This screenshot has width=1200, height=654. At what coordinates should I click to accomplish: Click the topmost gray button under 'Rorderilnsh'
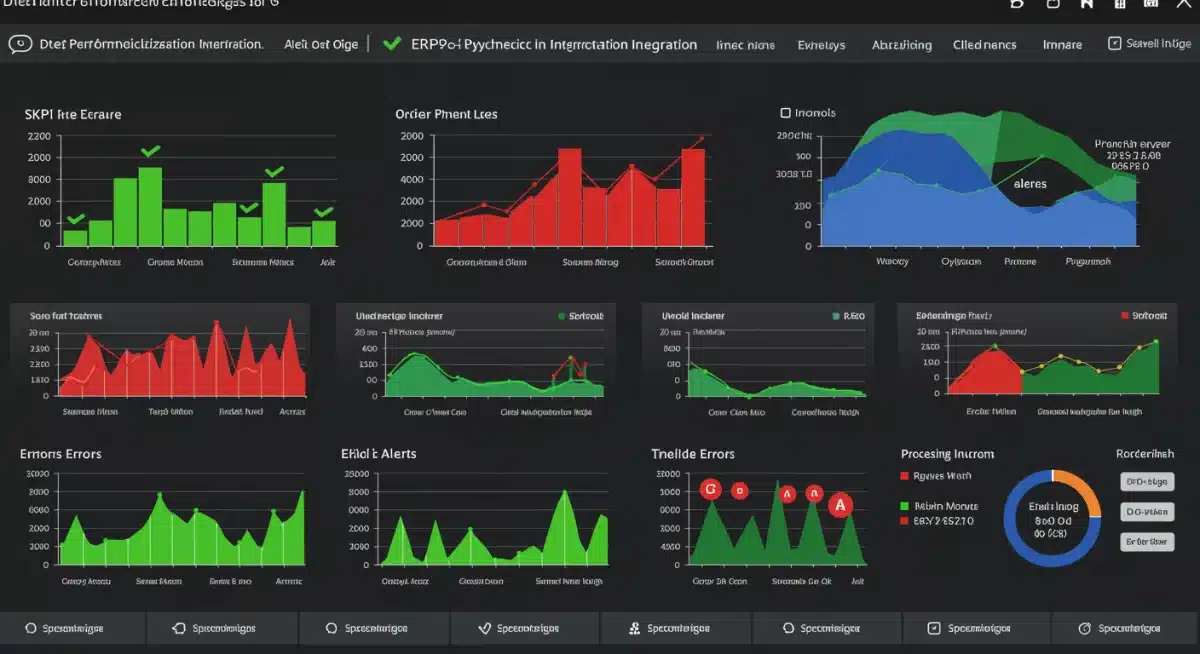[1147, 481]
